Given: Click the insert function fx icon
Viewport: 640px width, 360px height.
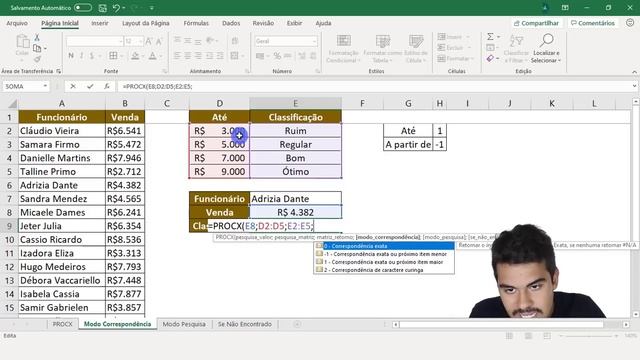Looking at the screenshot, I should pyautogui.click(x=107, y=87).
